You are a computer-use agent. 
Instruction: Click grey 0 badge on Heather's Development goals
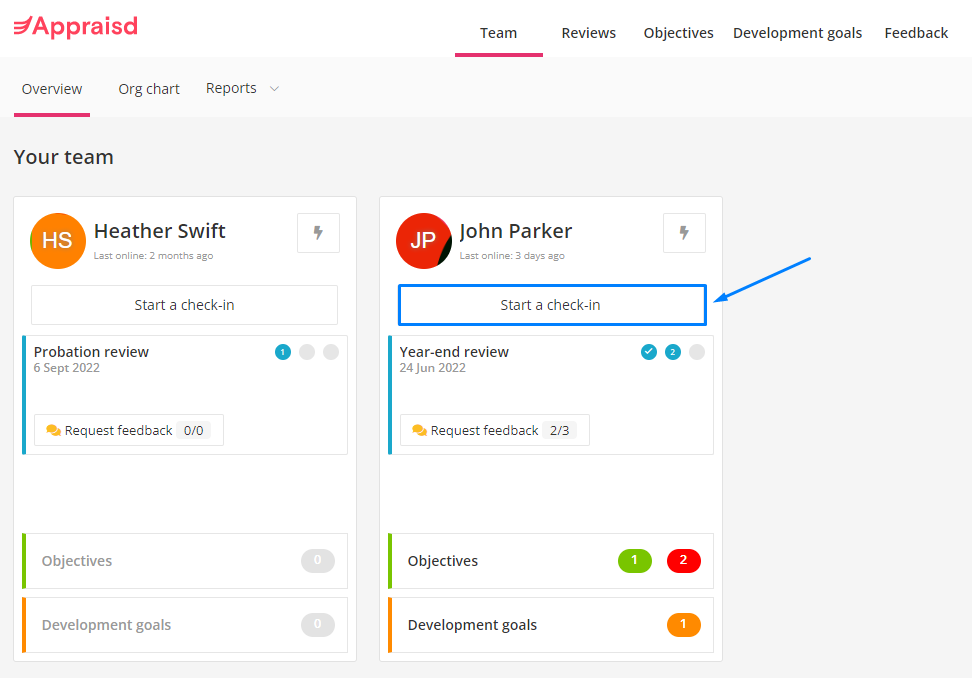[x=318, y=625]
